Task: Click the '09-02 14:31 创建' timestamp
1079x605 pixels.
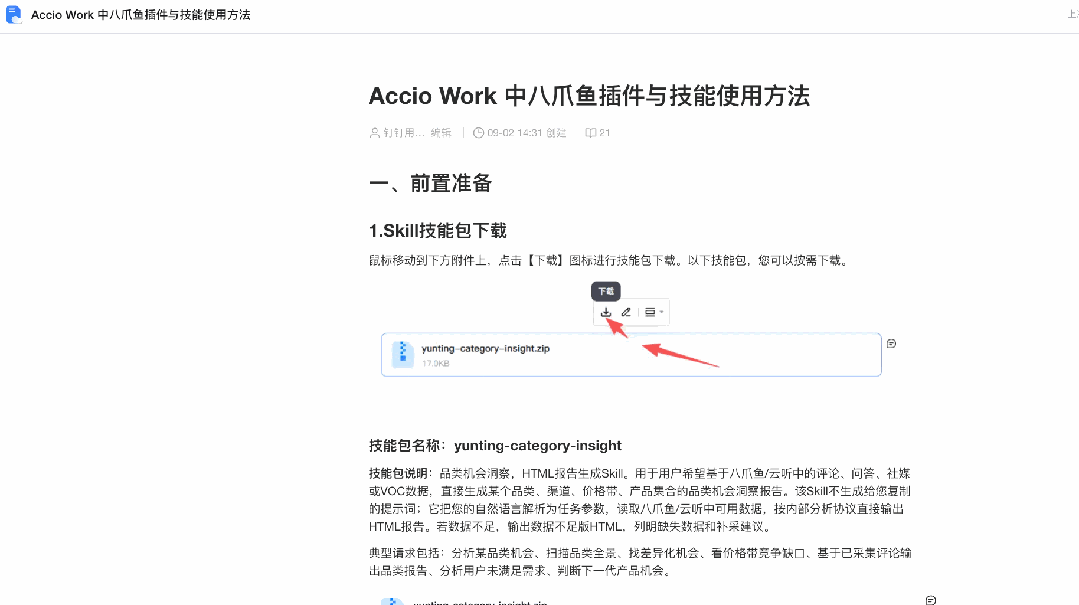Action: [526, 133]
